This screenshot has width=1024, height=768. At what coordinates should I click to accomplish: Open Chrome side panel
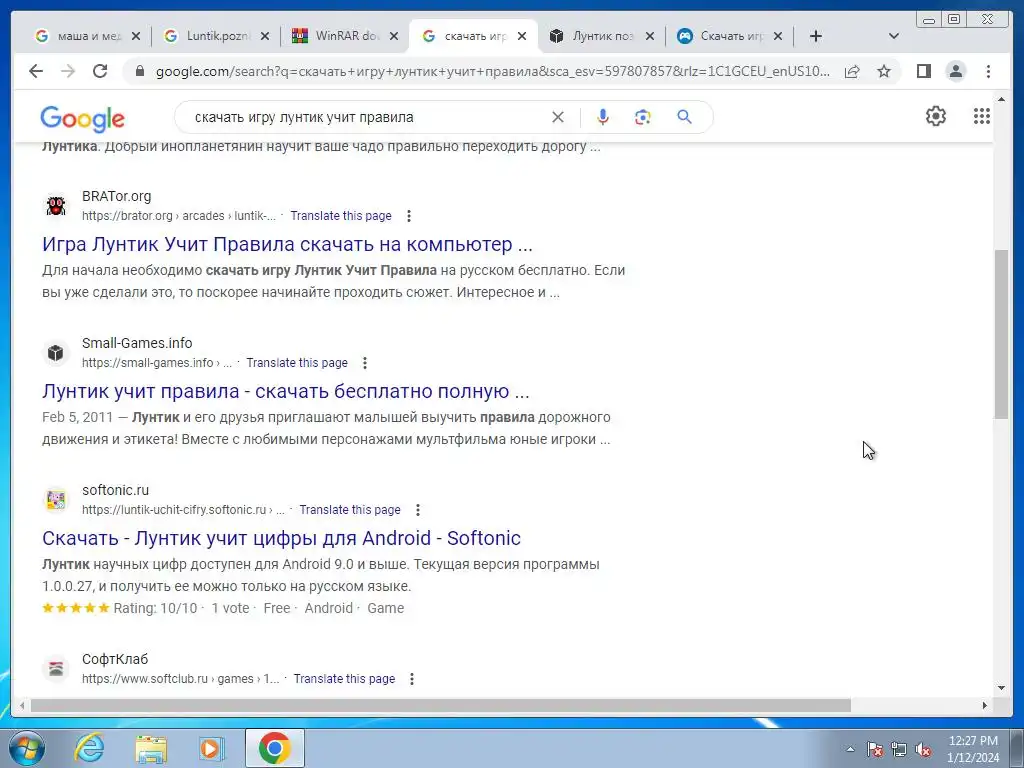[923, 71]
